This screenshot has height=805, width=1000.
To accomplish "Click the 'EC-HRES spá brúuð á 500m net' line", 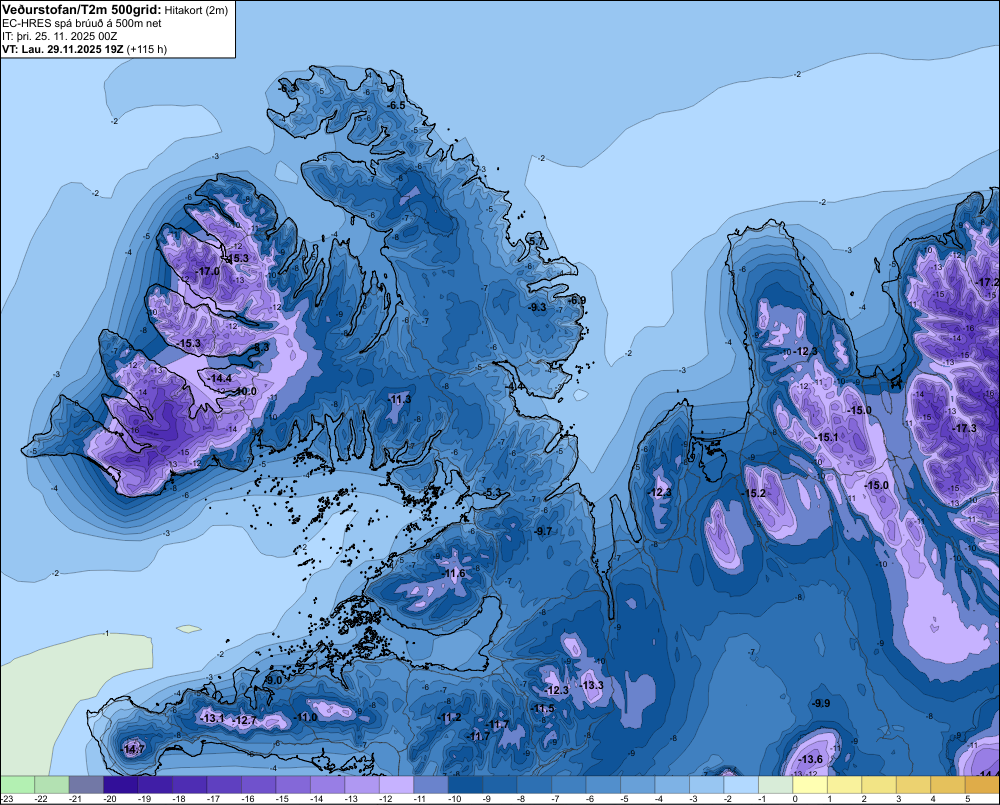I will point(82,24).
